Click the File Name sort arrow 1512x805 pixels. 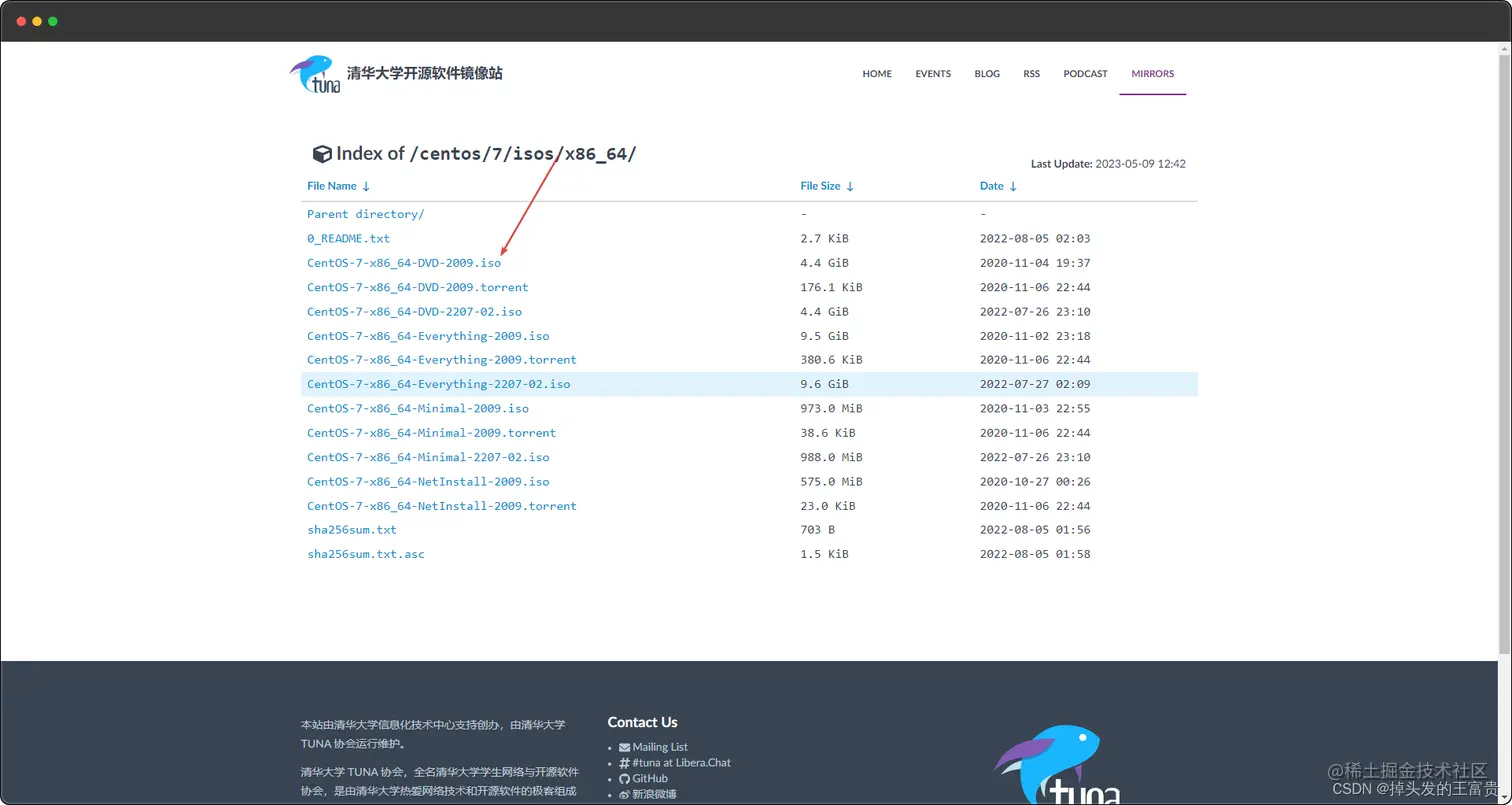point(366,186)
